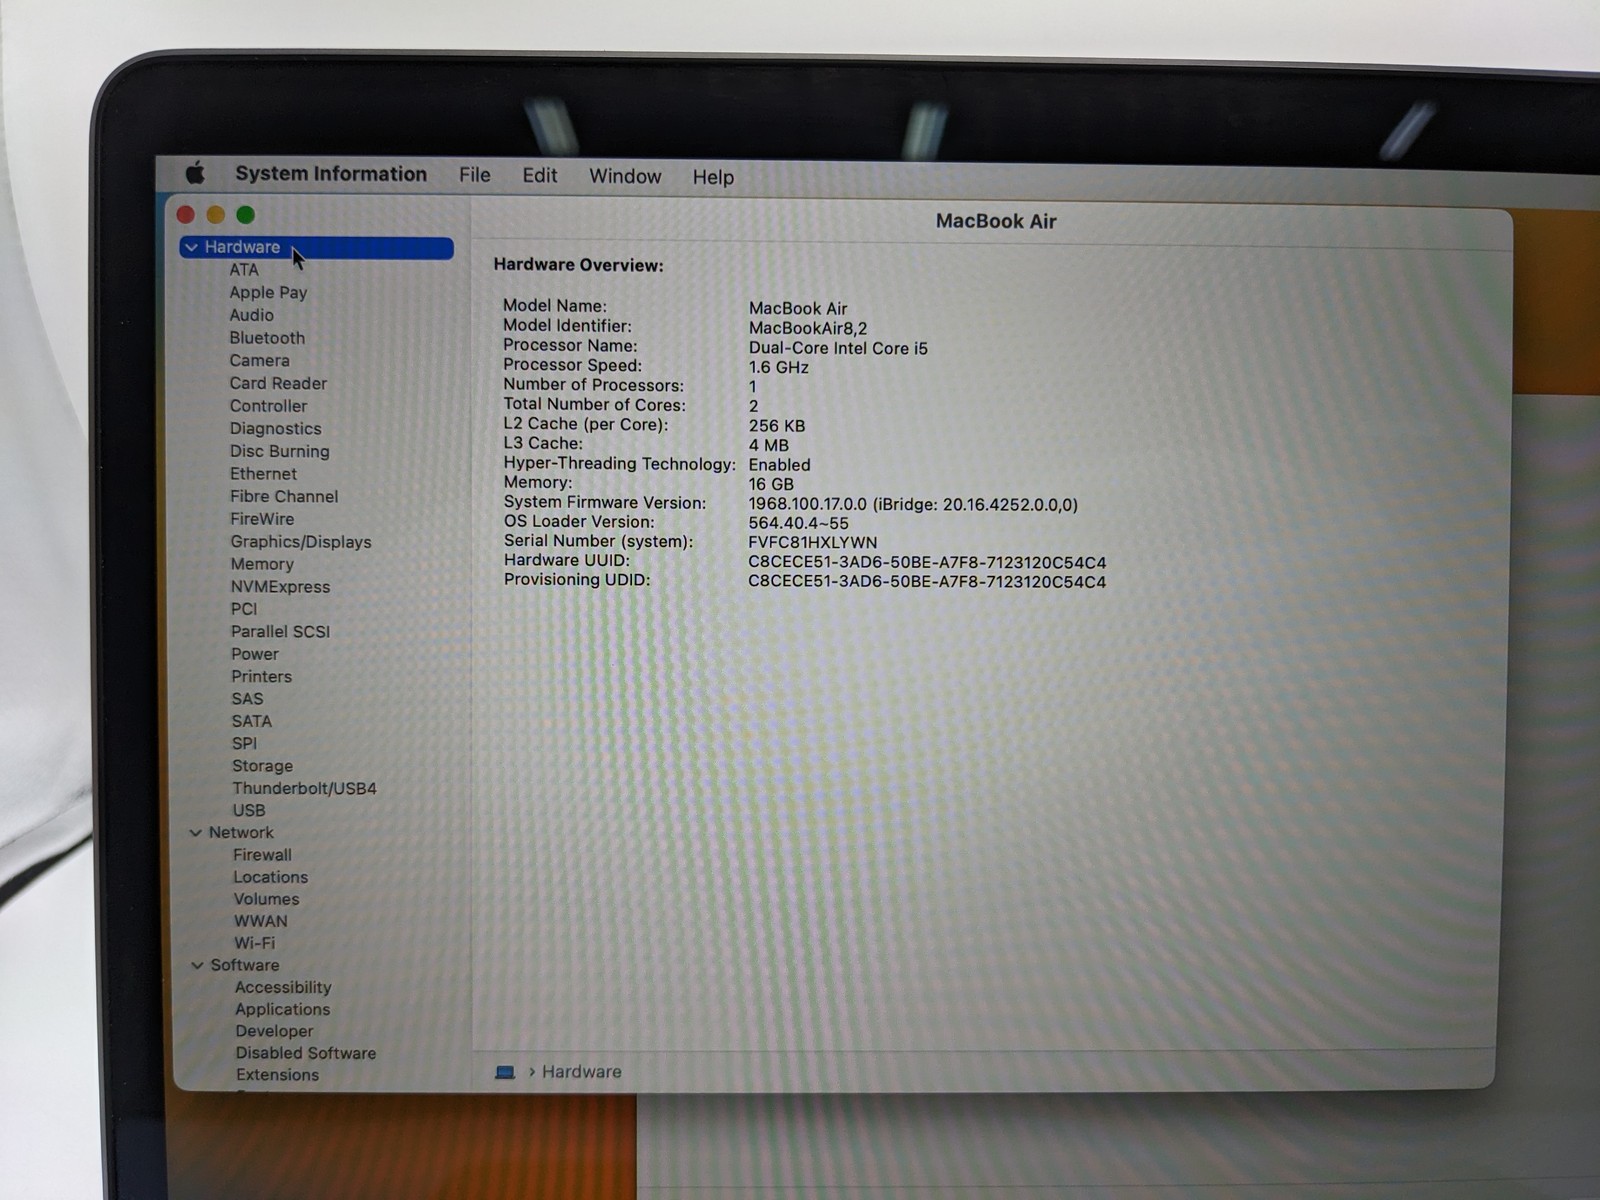Click the model identifier MacBookAir8,2

[x=808, y=329]
